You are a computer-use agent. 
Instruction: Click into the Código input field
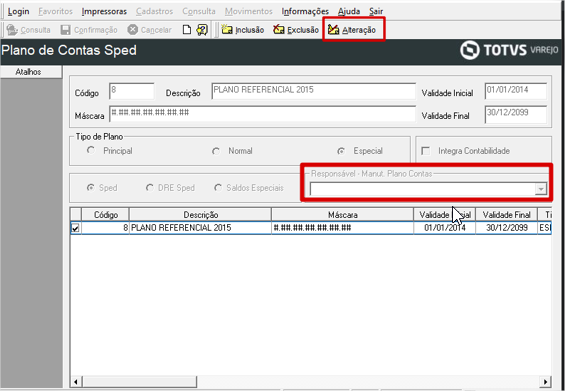(x=132, y=92)
